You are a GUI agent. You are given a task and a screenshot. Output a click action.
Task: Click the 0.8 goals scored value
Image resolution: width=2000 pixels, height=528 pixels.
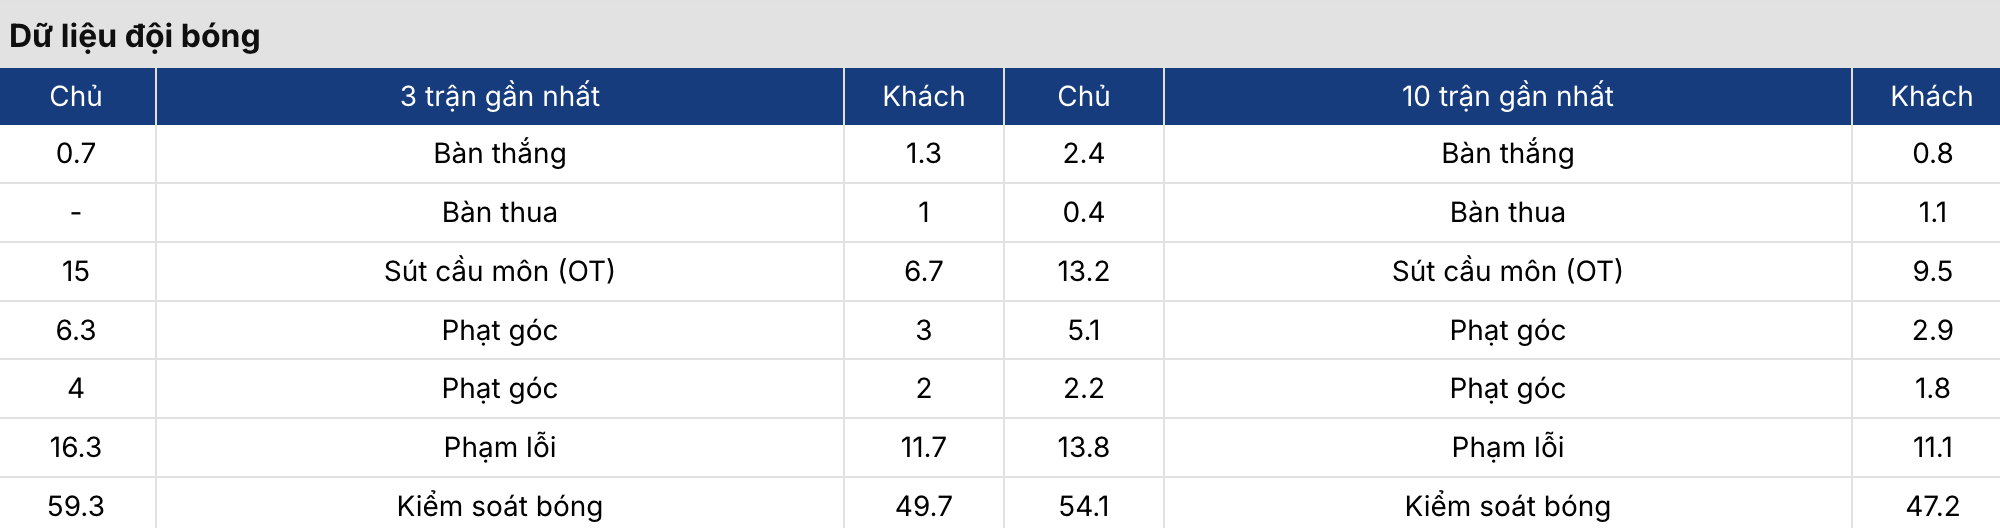click(1932, 153)
